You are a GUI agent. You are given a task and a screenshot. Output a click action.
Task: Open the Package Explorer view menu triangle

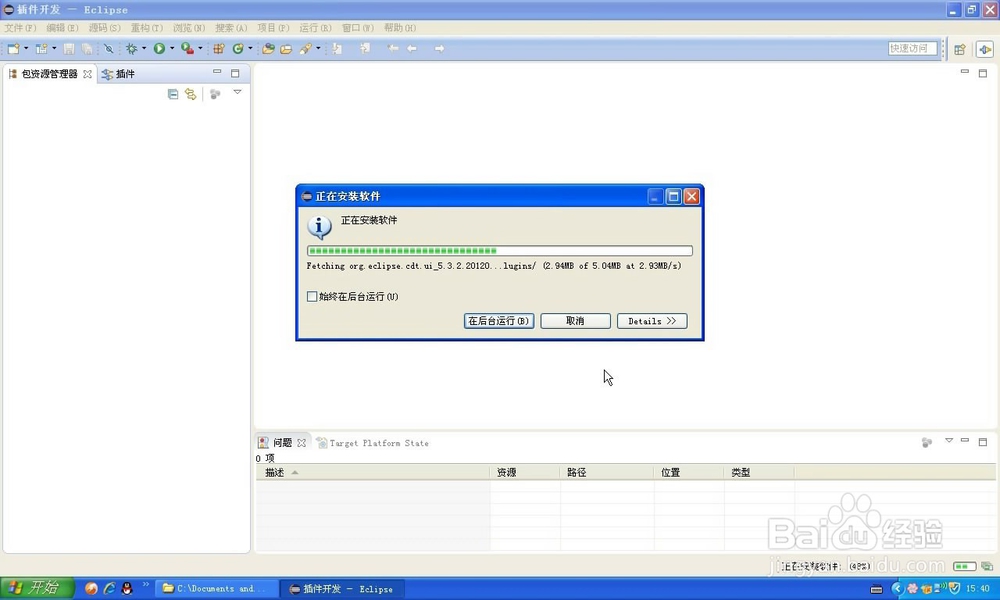(237, 92)
